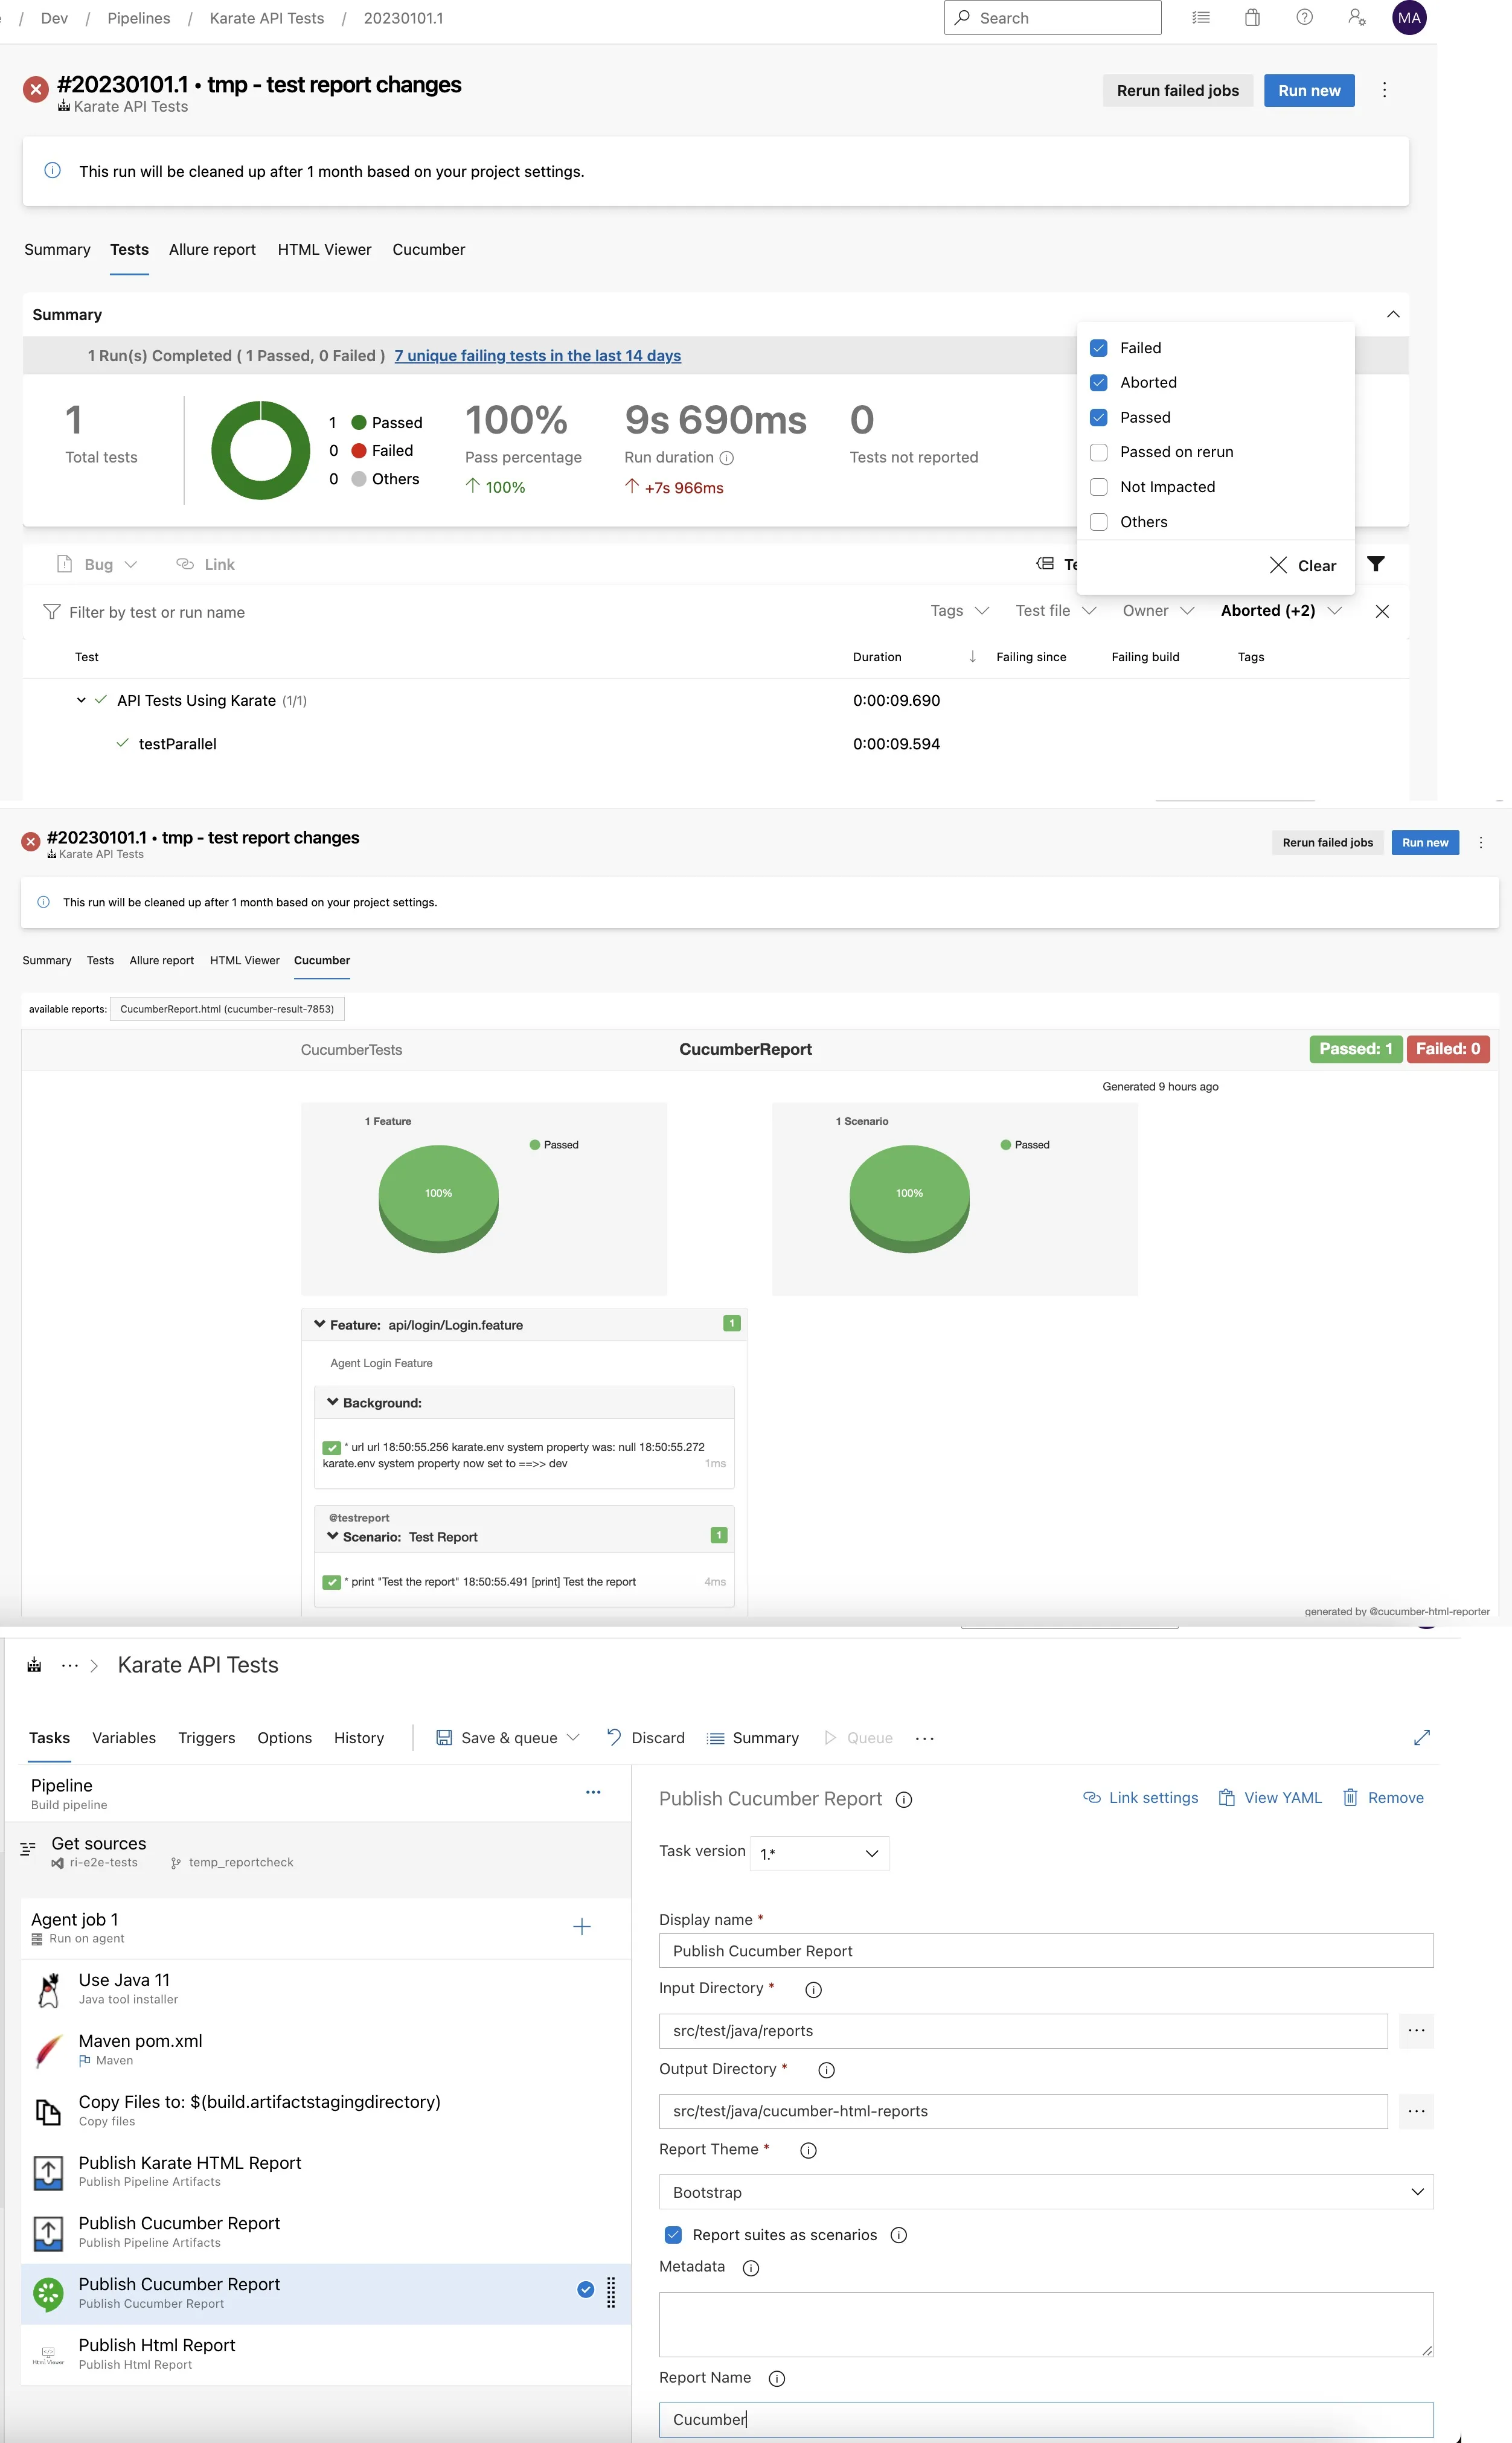Enable the Passed on rerun checkbox
The height and width of the screenshot is (2443, 1512).
(1098, 452)
